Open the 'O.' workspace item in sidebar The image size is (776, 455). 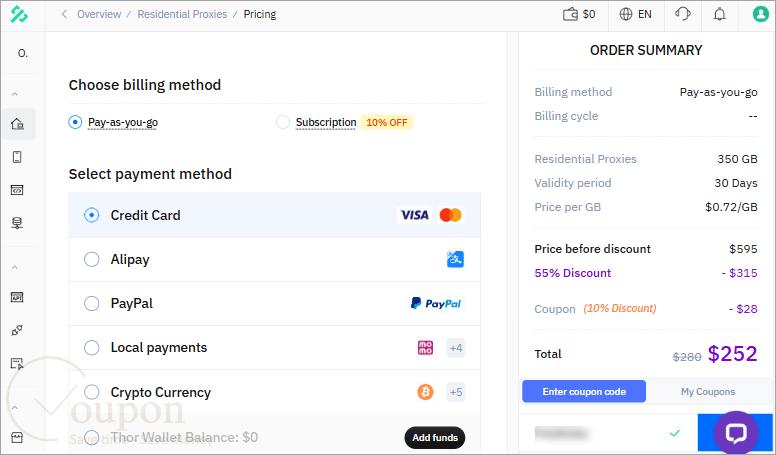(x=23, y=53)
